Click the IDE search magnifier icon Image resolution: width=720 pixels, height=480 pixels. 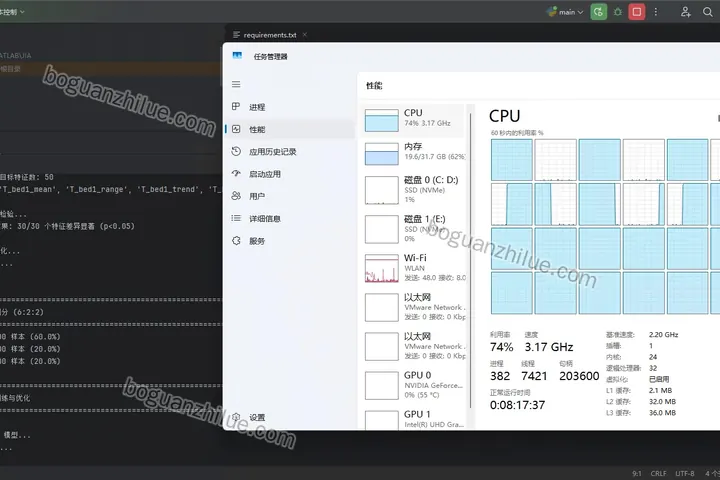708,12
